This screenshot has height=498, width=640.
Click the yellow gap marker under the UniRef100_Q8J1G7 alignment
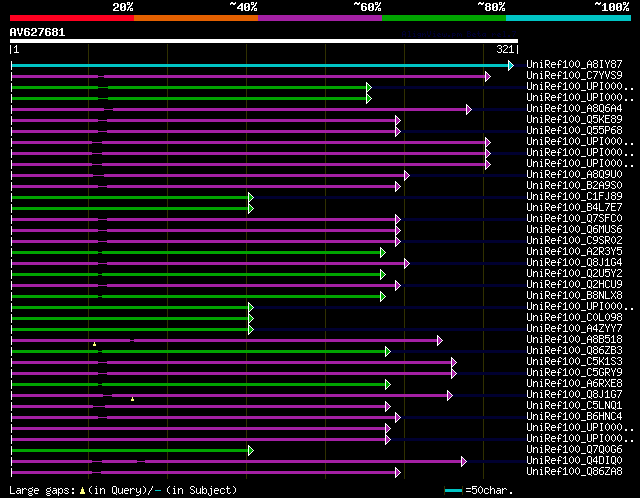[132, 399]
